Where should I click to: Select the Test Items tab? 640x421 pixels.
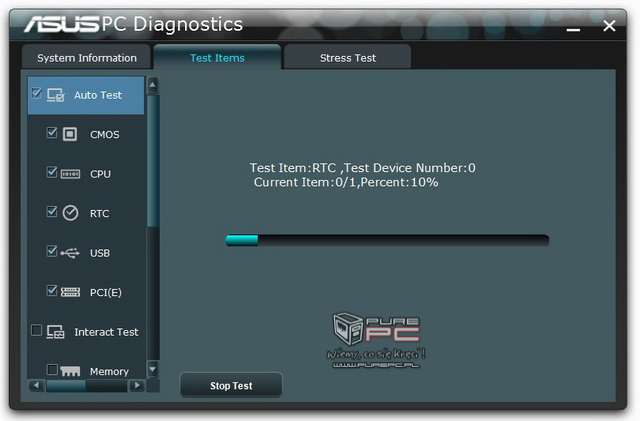(217, 57)
